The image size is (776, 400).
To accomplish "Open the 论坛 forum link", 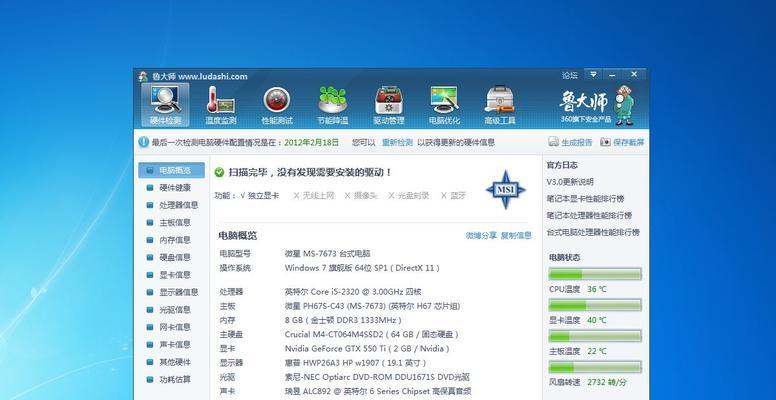I will pyautogui.click(x=570, y=75).
